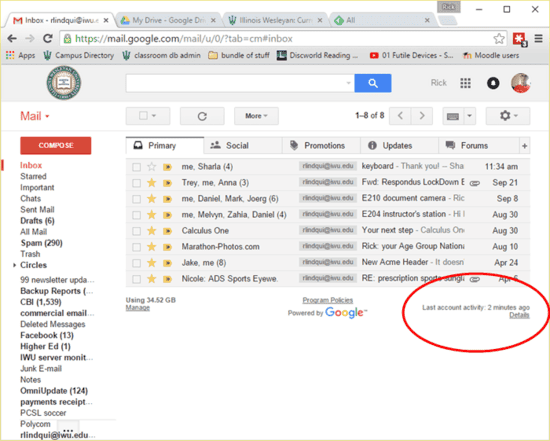The width and height of the screenshot is (550, 441).
Task: Unstar the E210 document camera email
Action: tap(152, 199)
